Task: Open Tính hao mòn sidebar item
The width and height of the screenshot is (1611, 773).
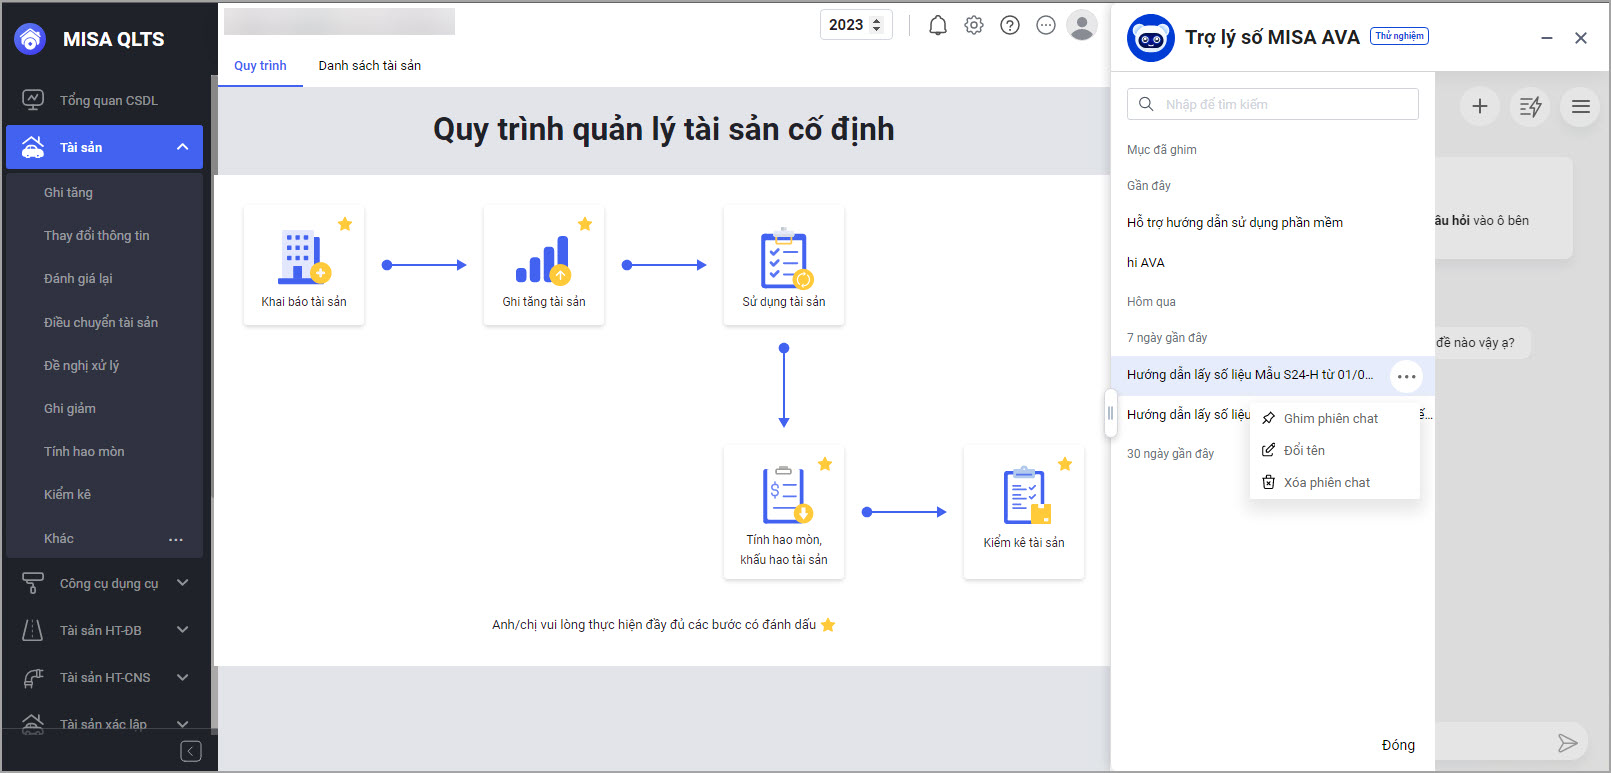Action: pyautogui.click(x=84, y=451)
